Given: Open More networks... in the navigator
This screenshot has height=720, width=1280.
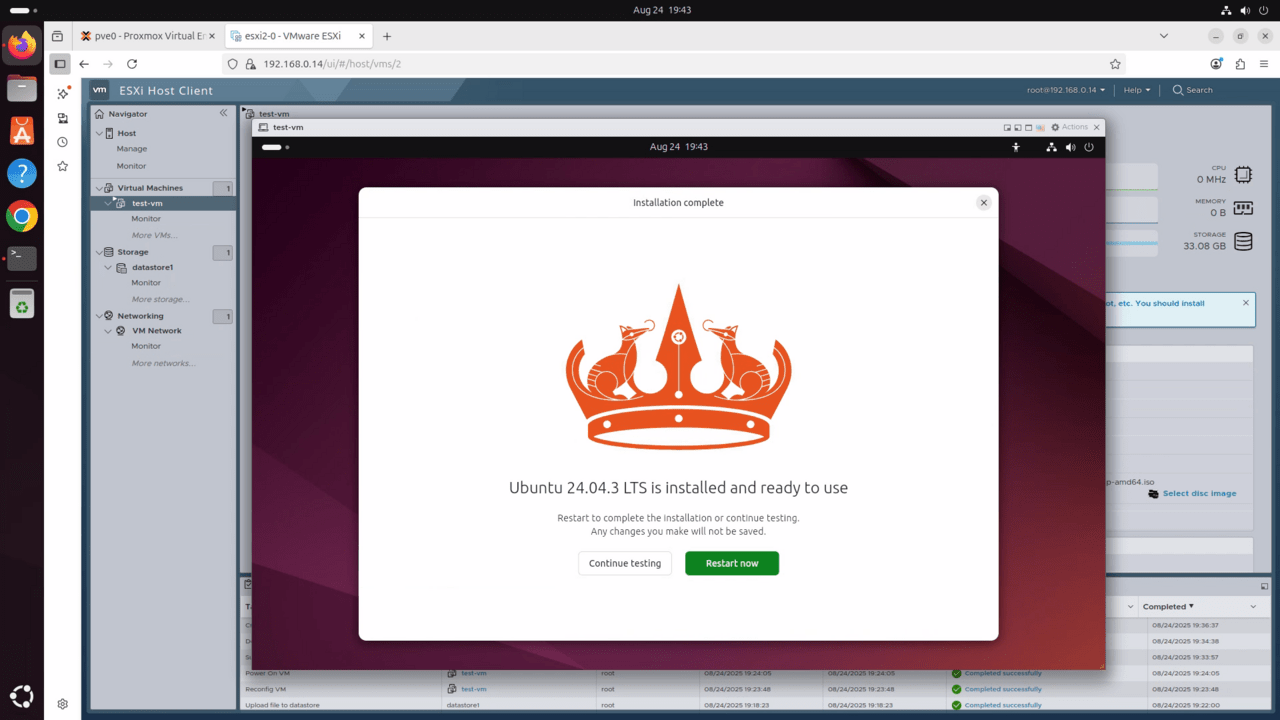Looking at the screenshot, I should pyautogui.click(x=164, y=363).
